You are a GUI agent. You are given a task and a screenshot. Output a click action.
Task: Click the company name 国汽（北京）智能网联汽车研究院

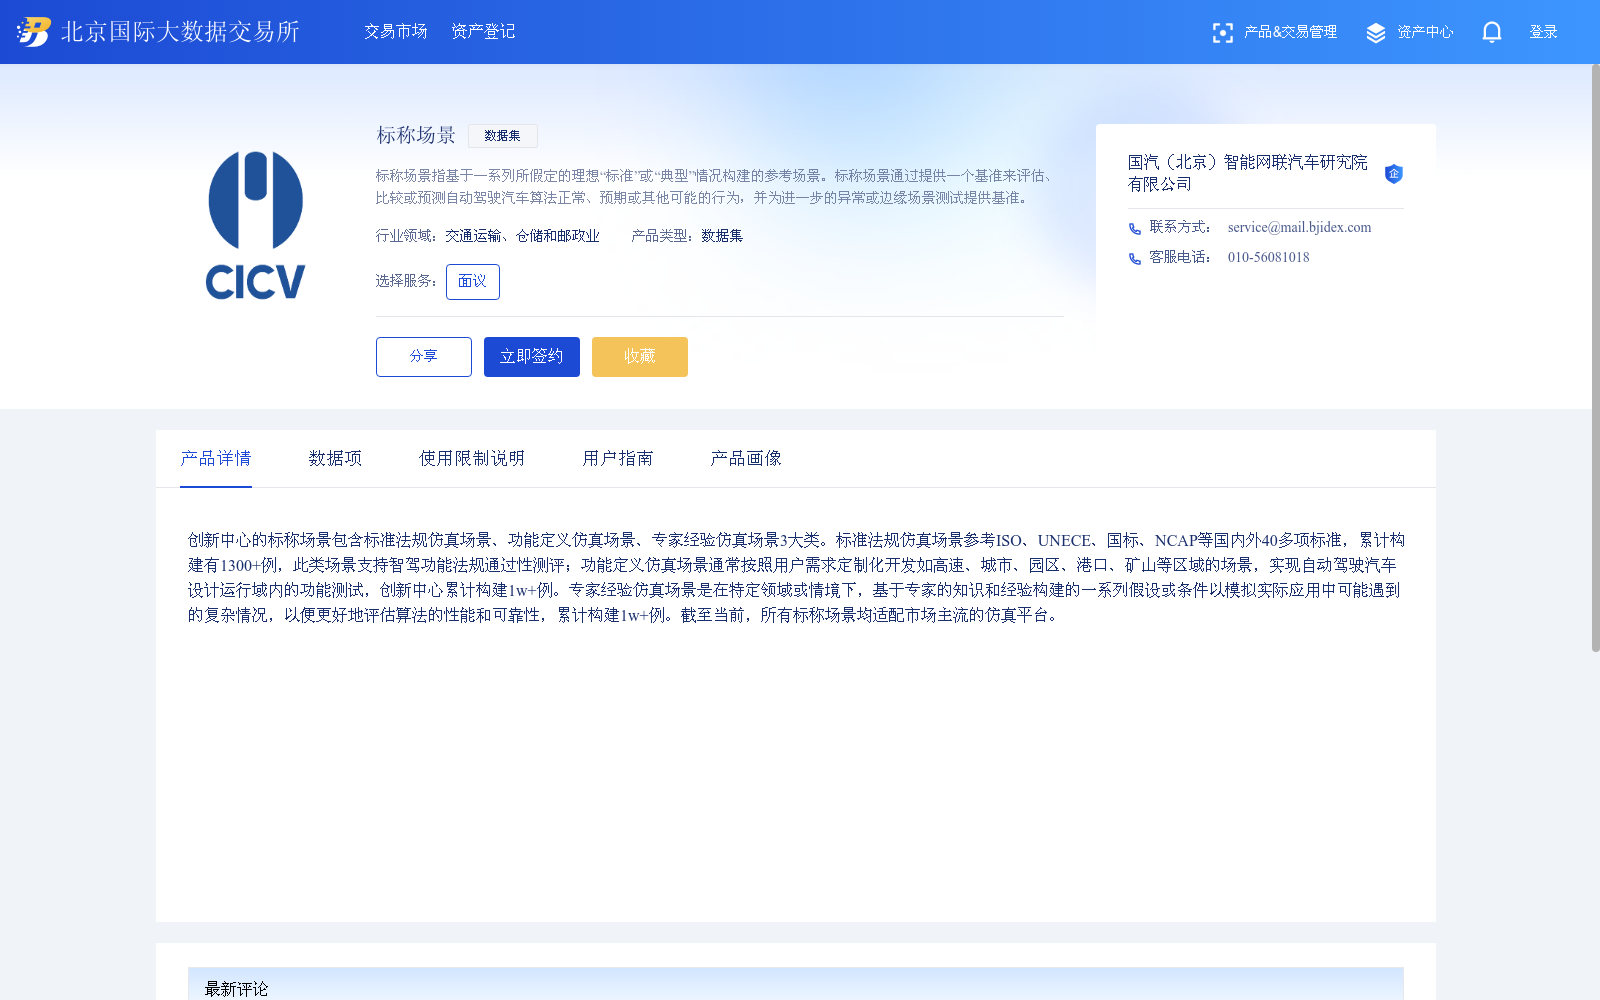pyautogui.click(x=1248, y=173)
